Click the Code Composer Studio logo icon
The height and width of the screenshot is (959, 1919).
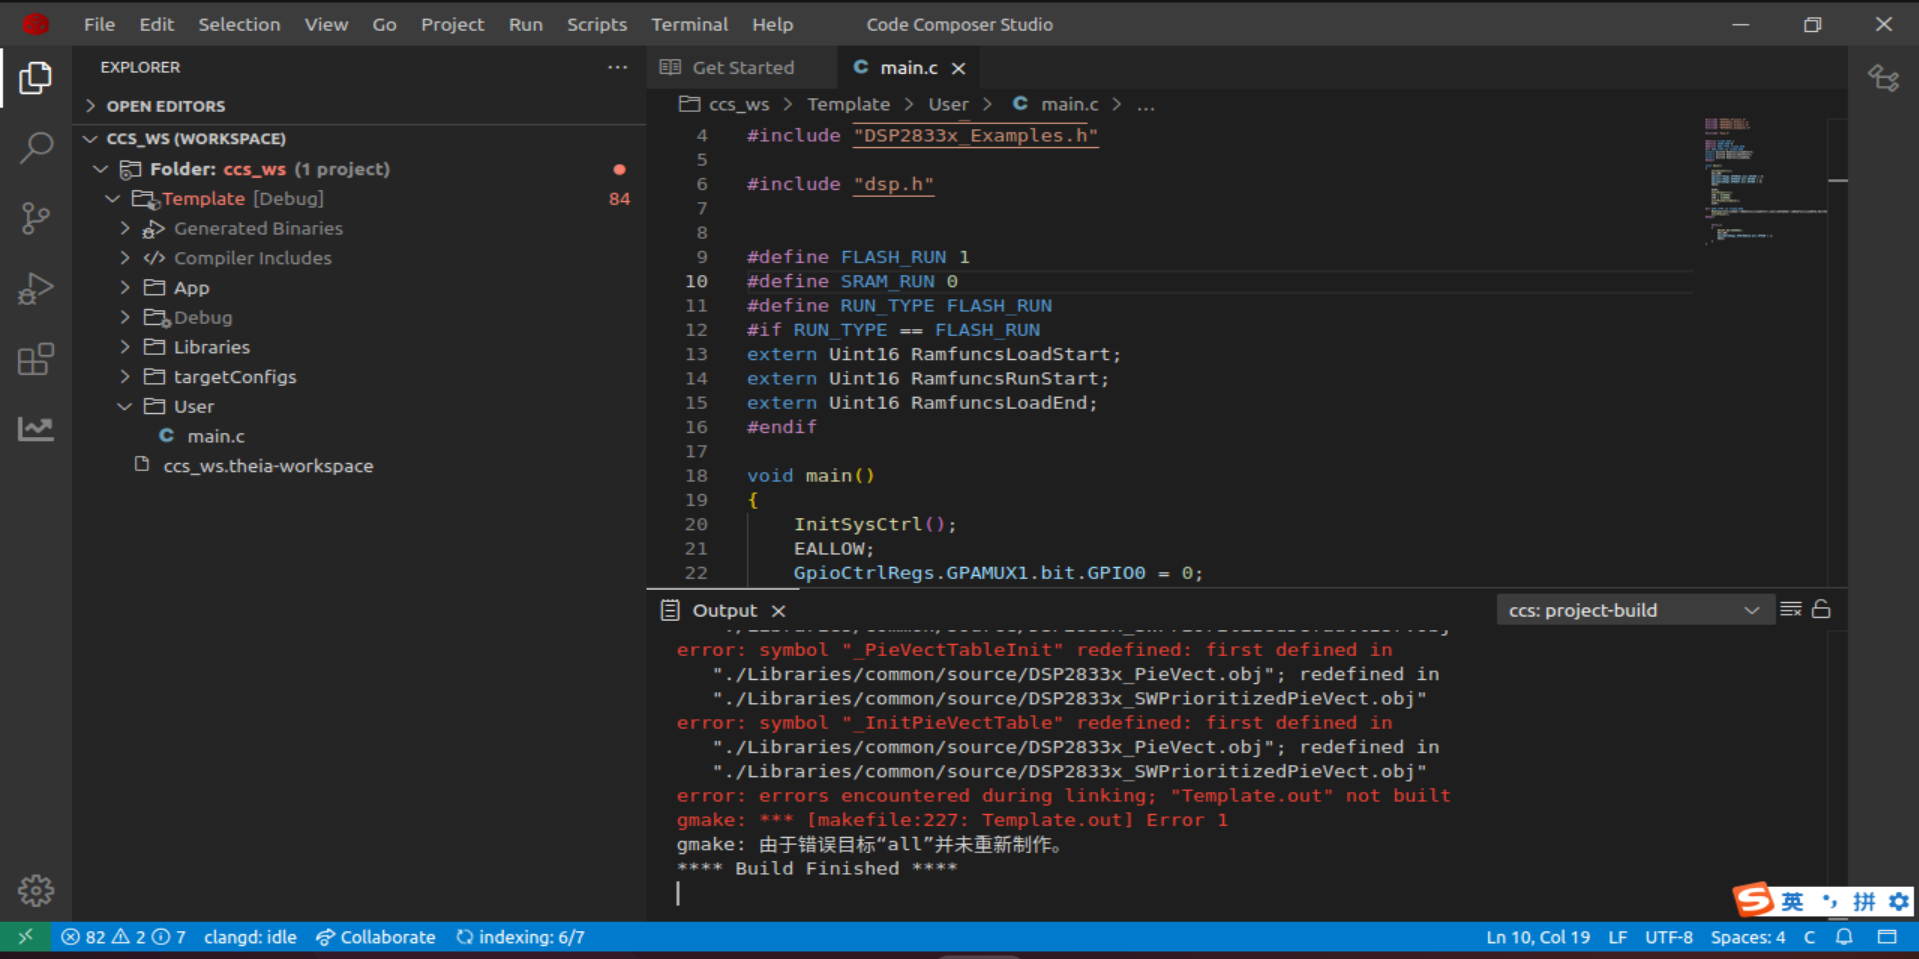point(36,24)
